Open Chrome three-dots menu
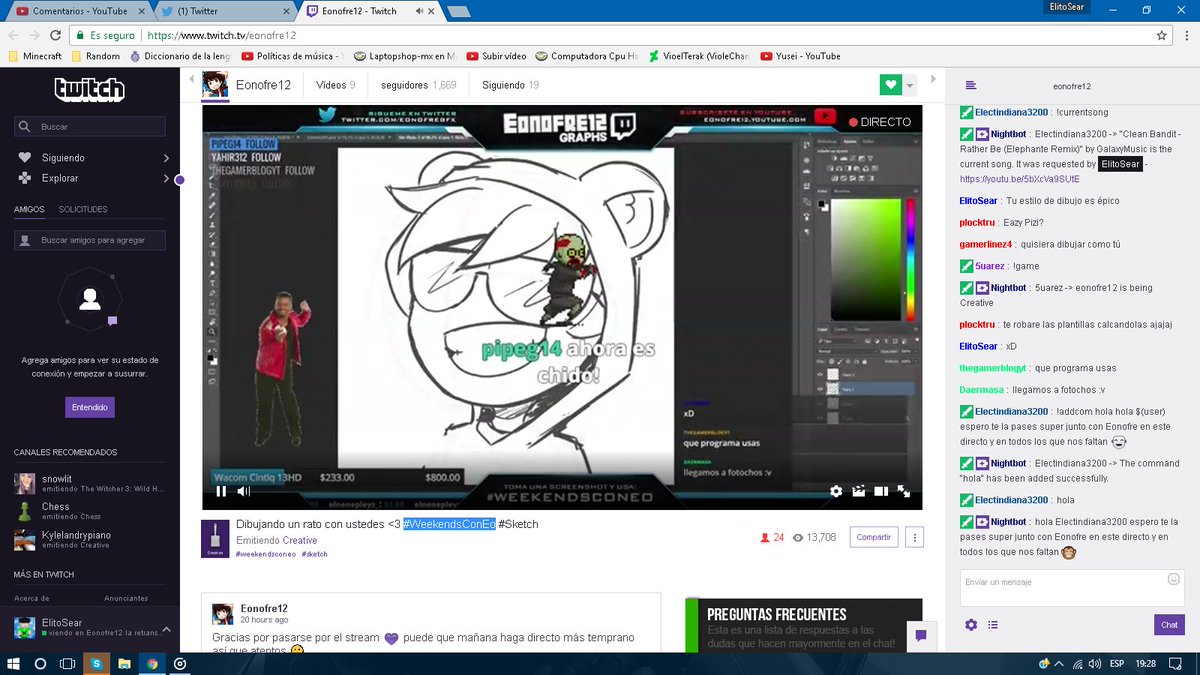1200x675 pixels. pyautogui.click(x=1186, y=34)
